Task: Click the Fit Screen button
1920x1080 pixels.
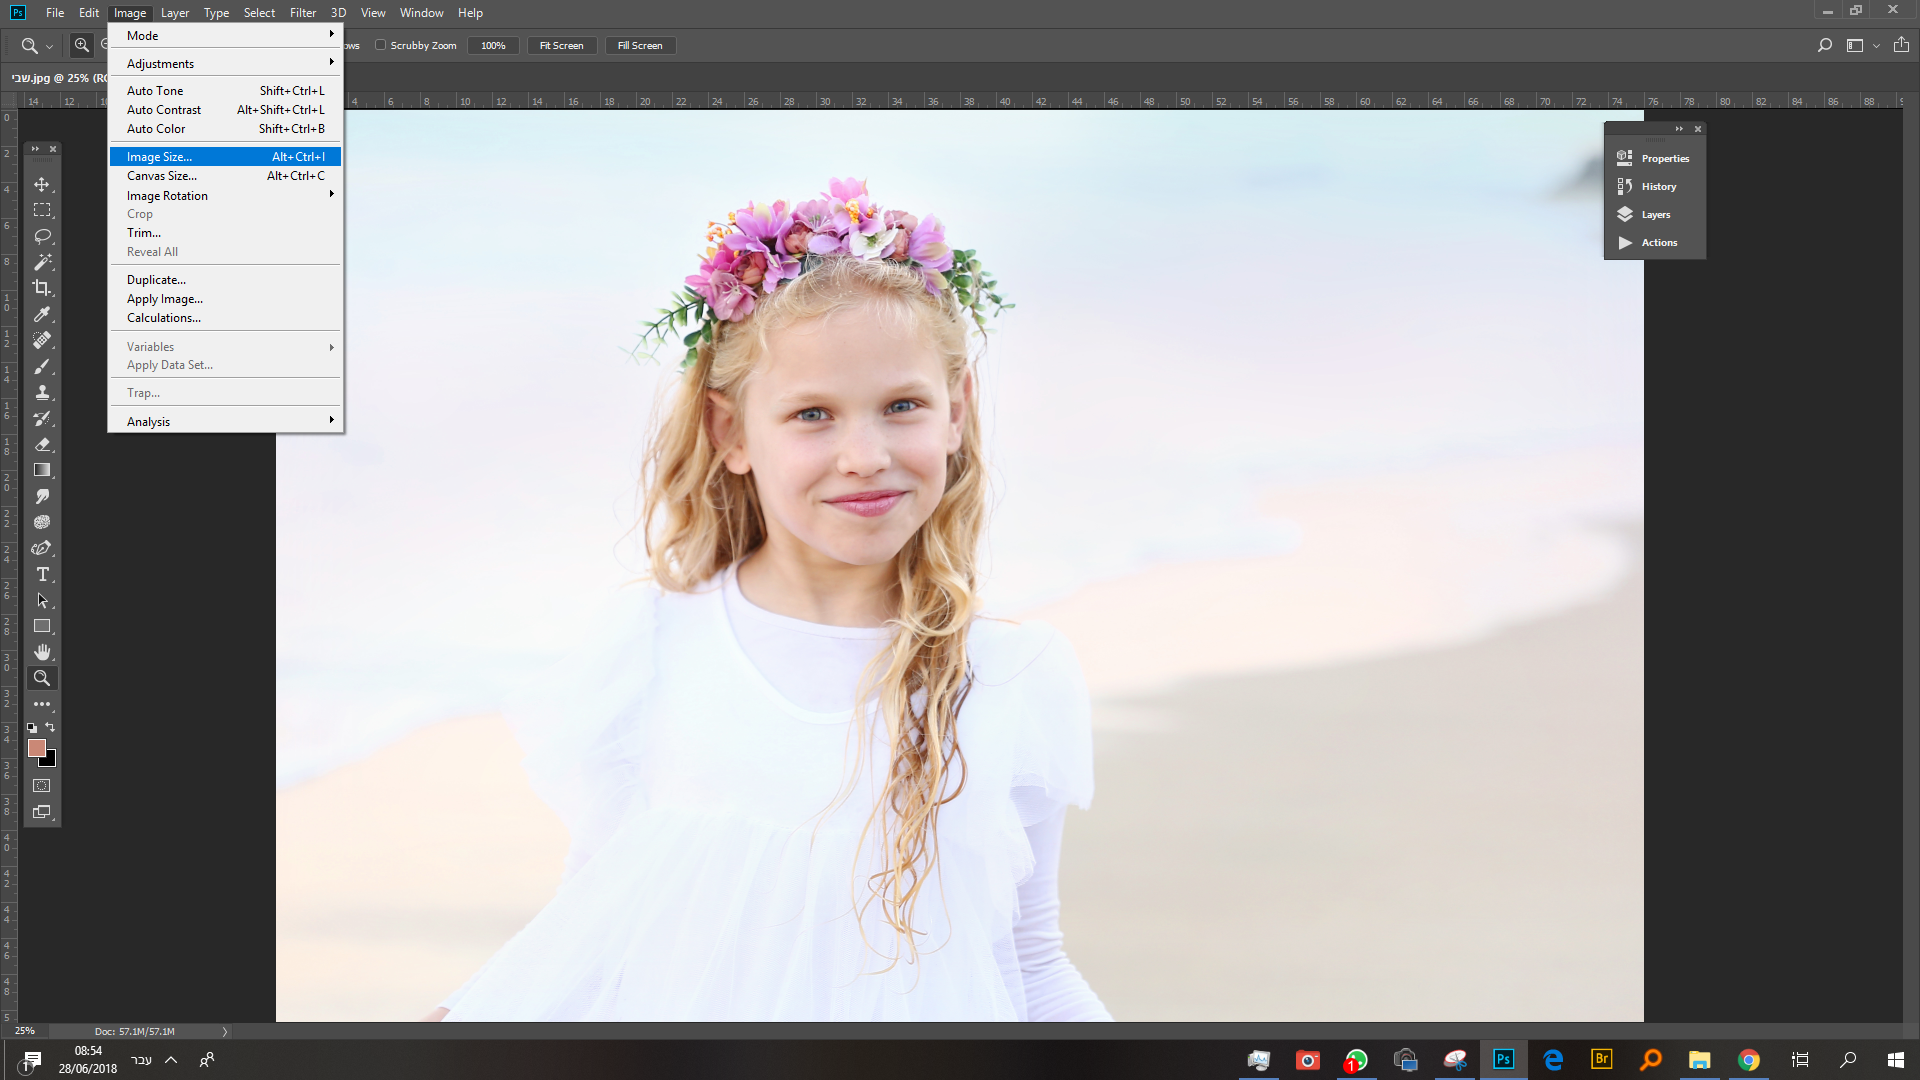Action: pyautogui.click(x=561, y=45)
